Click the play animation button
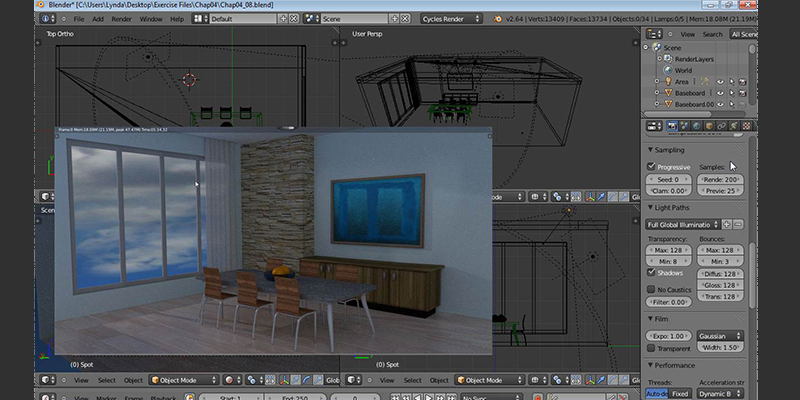Screen dimensions: 800x400 [x=429, y=398]
